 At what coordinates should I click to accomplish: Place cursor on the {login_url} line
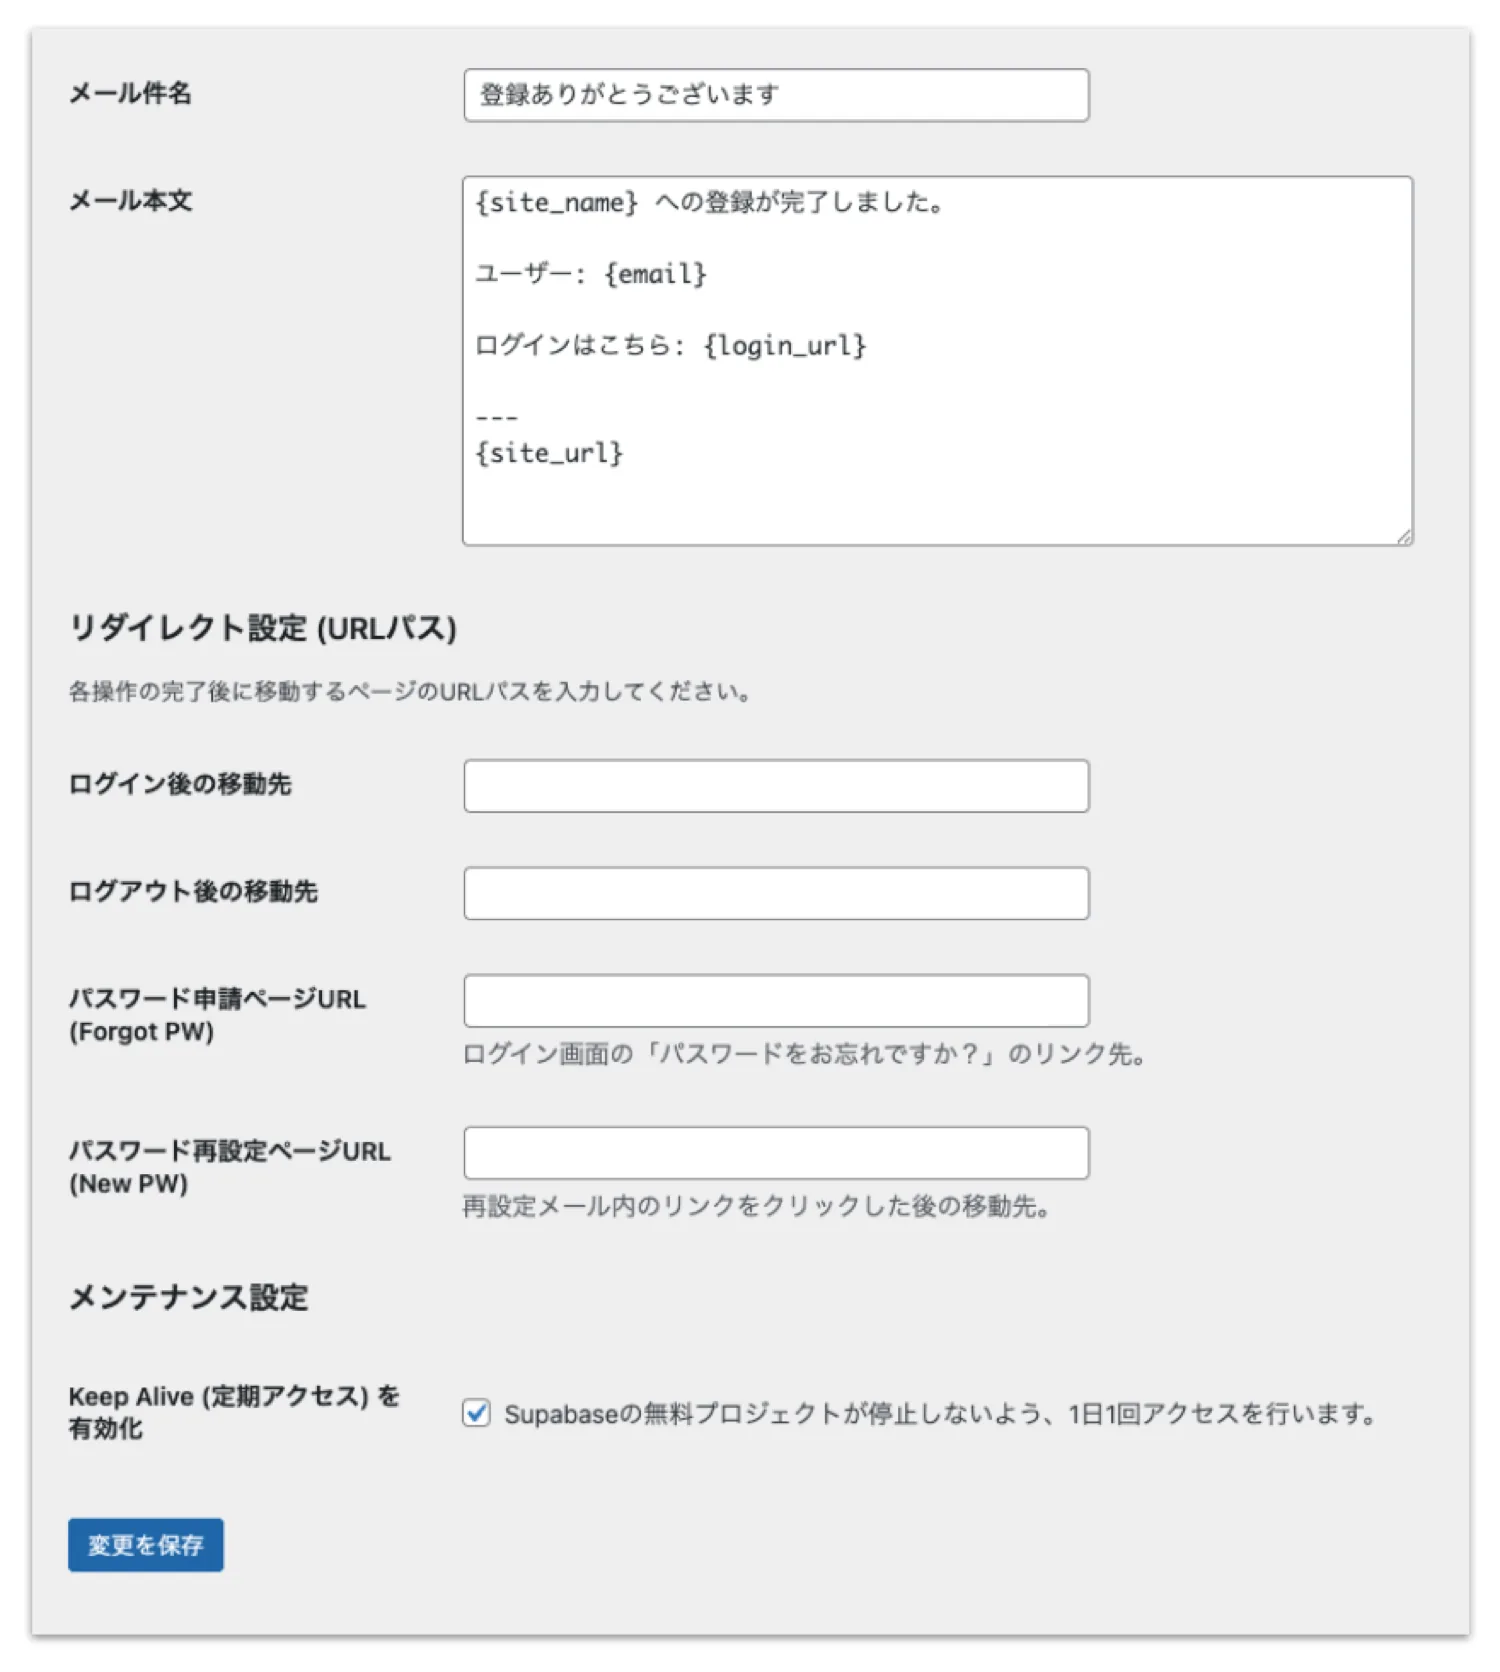pyautogui.click(x=670, y=346)
